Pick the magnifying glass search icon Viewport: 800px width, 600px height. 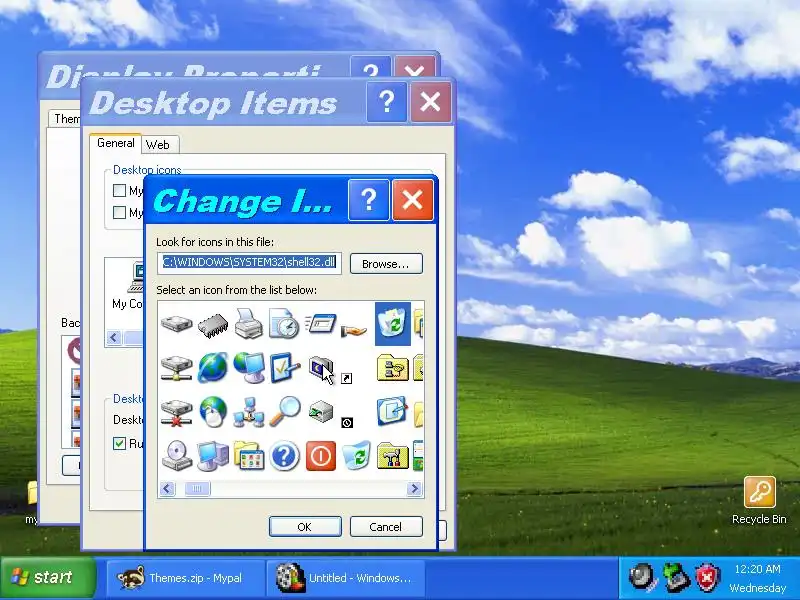tap(284, 411)
